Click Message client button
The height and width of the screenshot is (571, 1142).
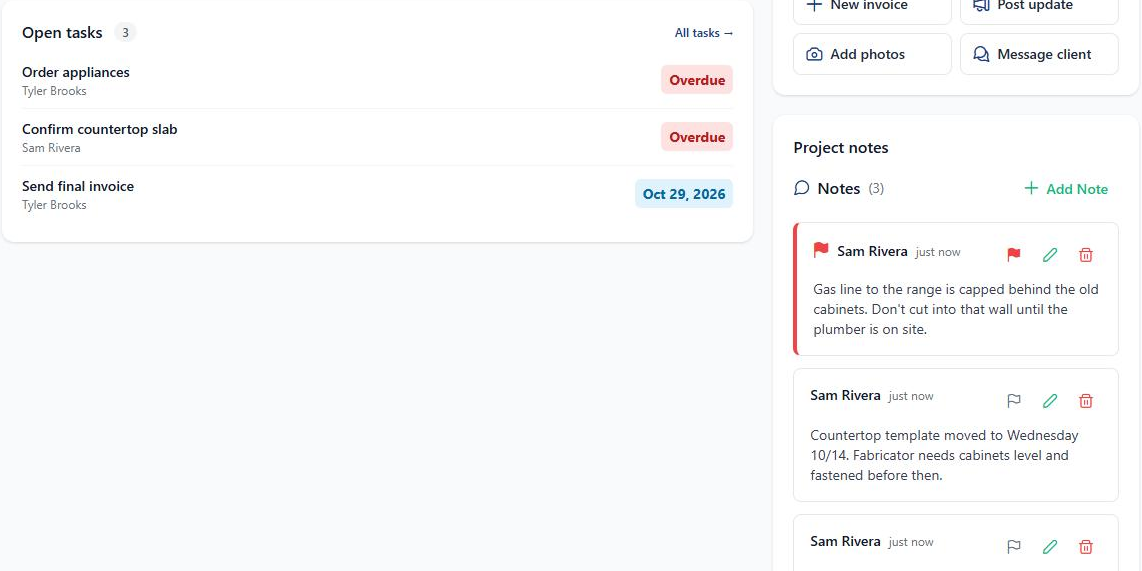tap(1039, 54)
